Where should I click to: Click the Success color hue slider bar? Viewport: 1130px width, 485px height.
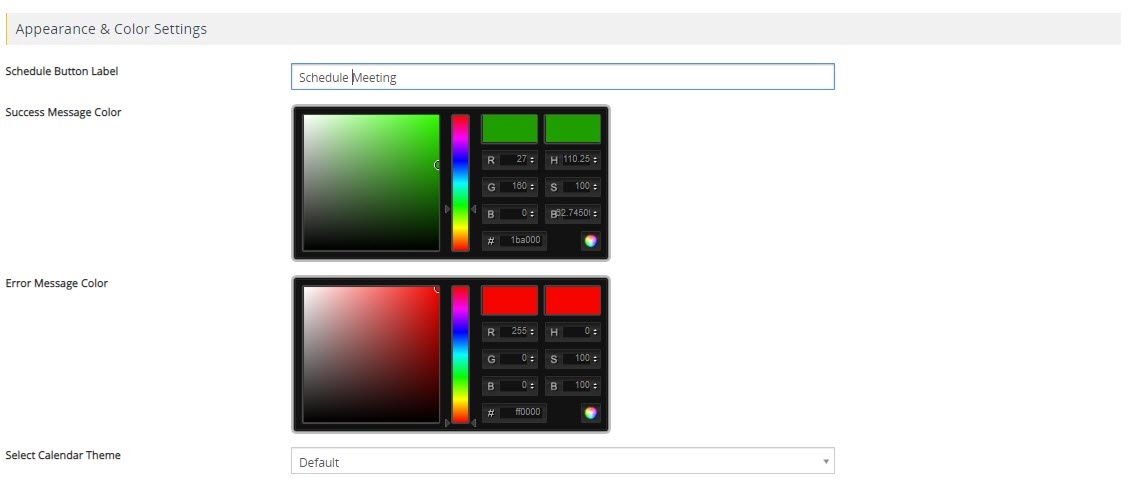[460, 183]
